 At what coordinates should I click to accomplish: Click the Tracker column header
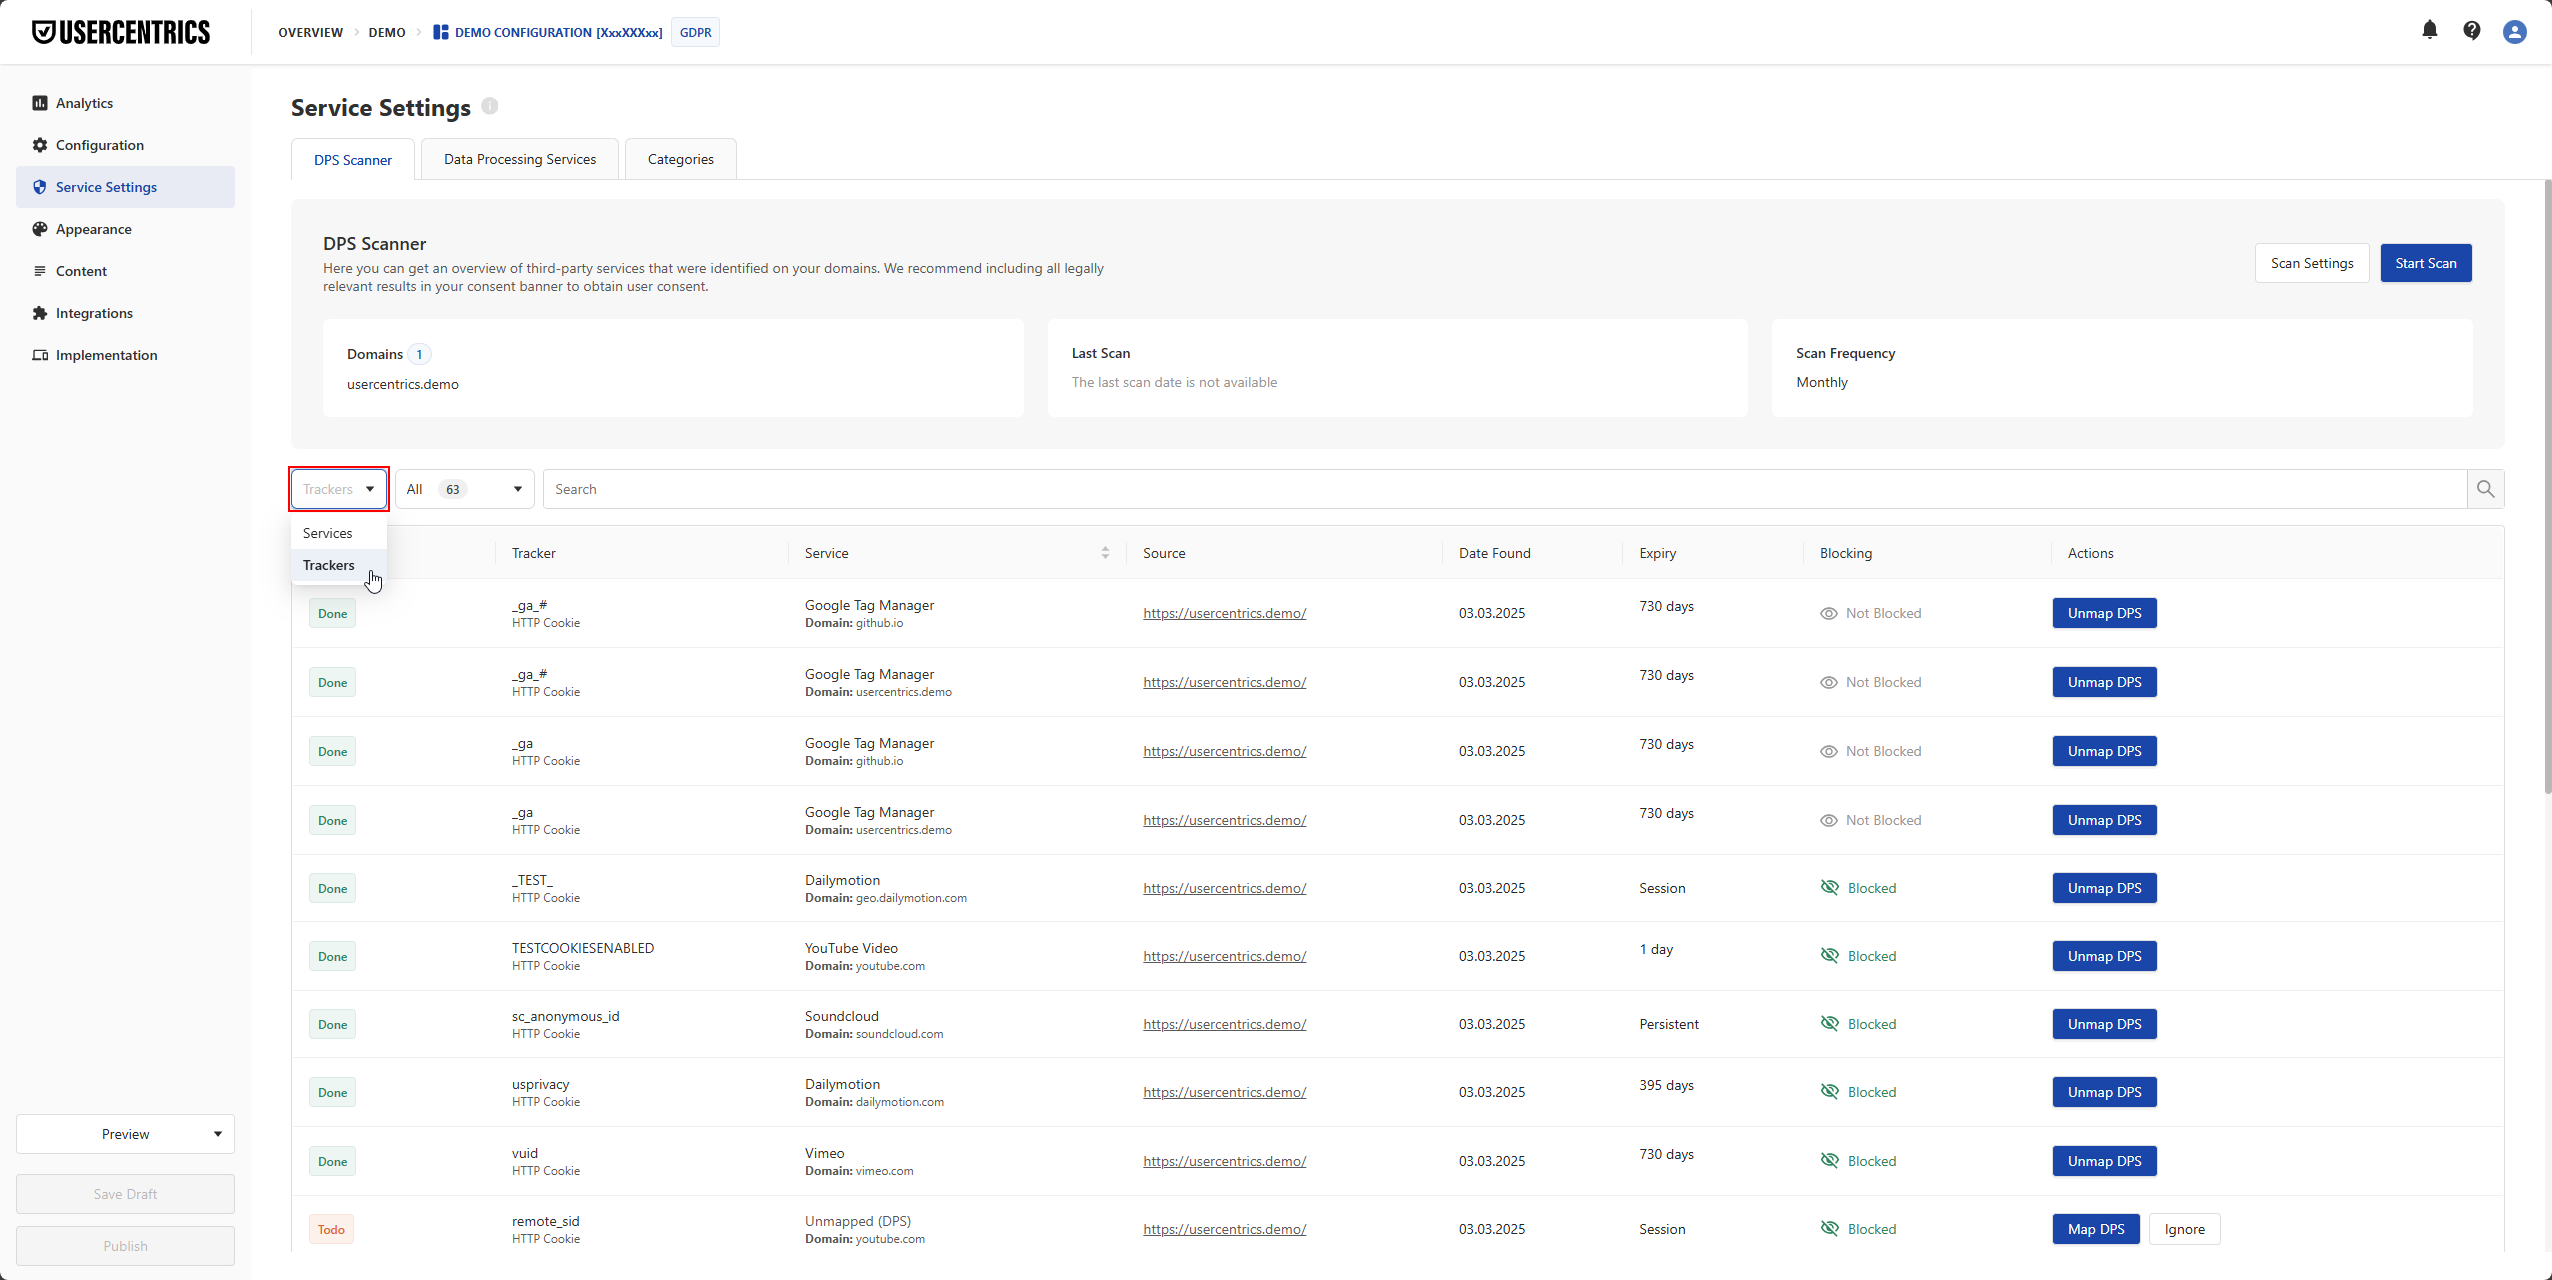tap(534, 553)
